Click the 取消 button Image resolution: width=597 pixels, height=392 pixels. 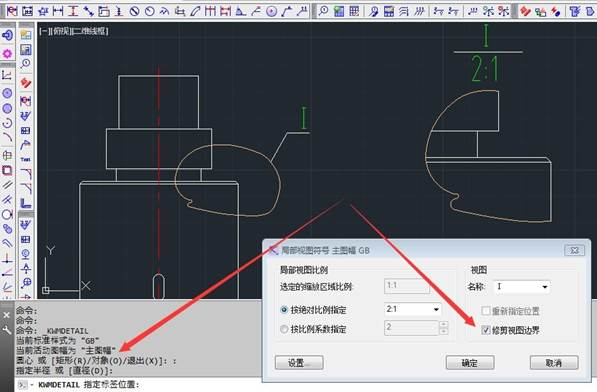(x=554, y=363)
